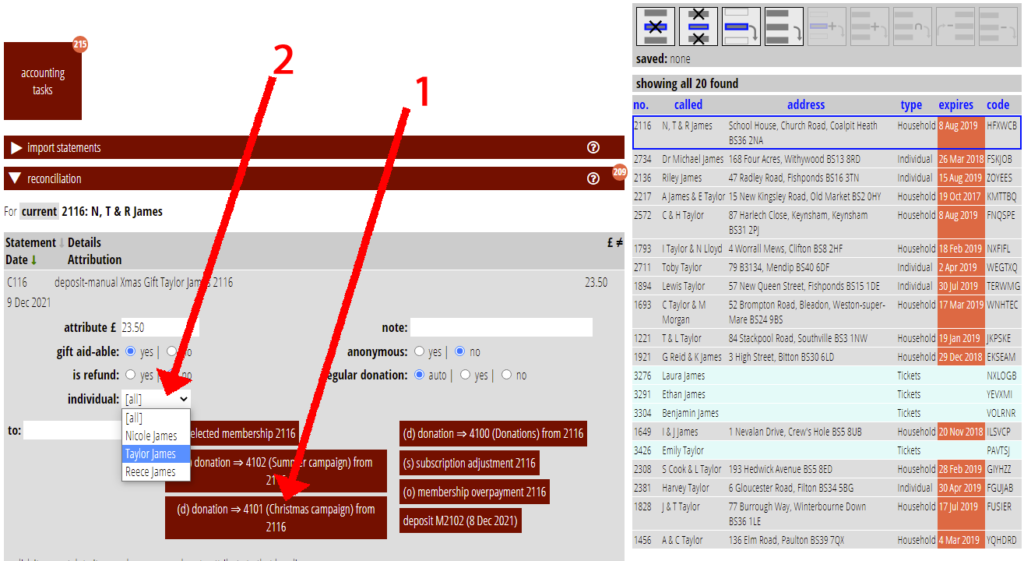Set regular donation to yes
This screenshot has width=1024, height=561.
[x=465, y=375]
